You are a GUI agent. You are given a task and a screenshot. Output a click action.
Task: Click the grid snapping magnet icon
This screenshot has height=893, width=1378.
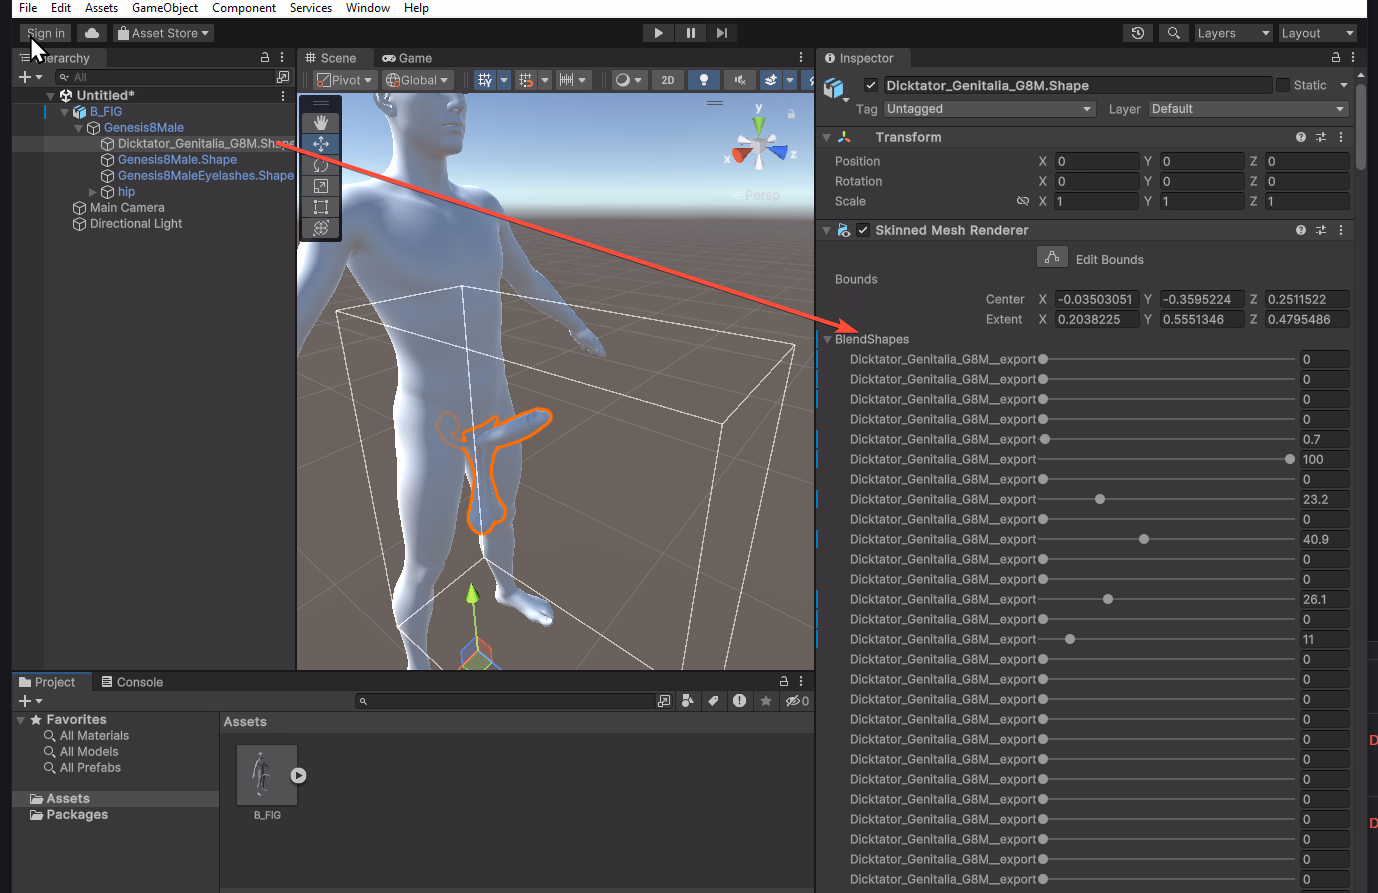[526, 80]
